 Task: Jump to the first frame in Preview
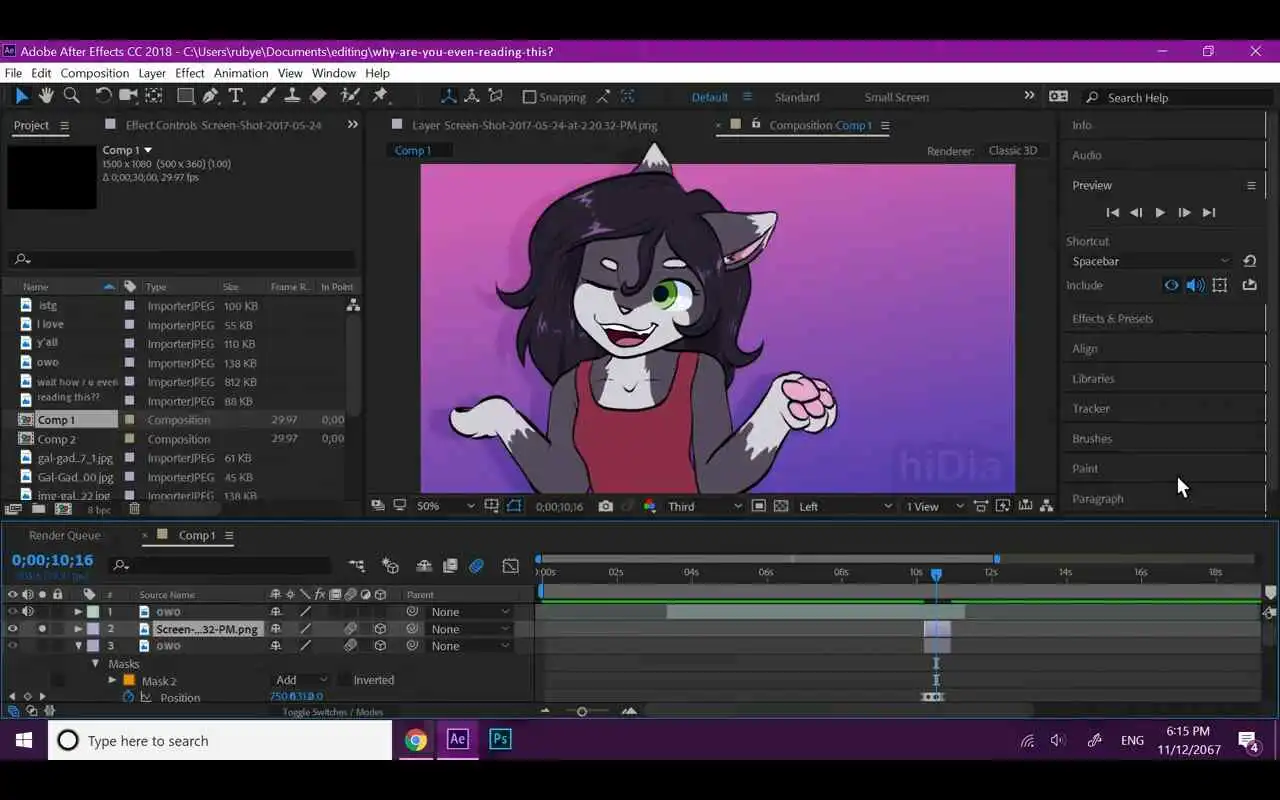[x=1112, y=212]
